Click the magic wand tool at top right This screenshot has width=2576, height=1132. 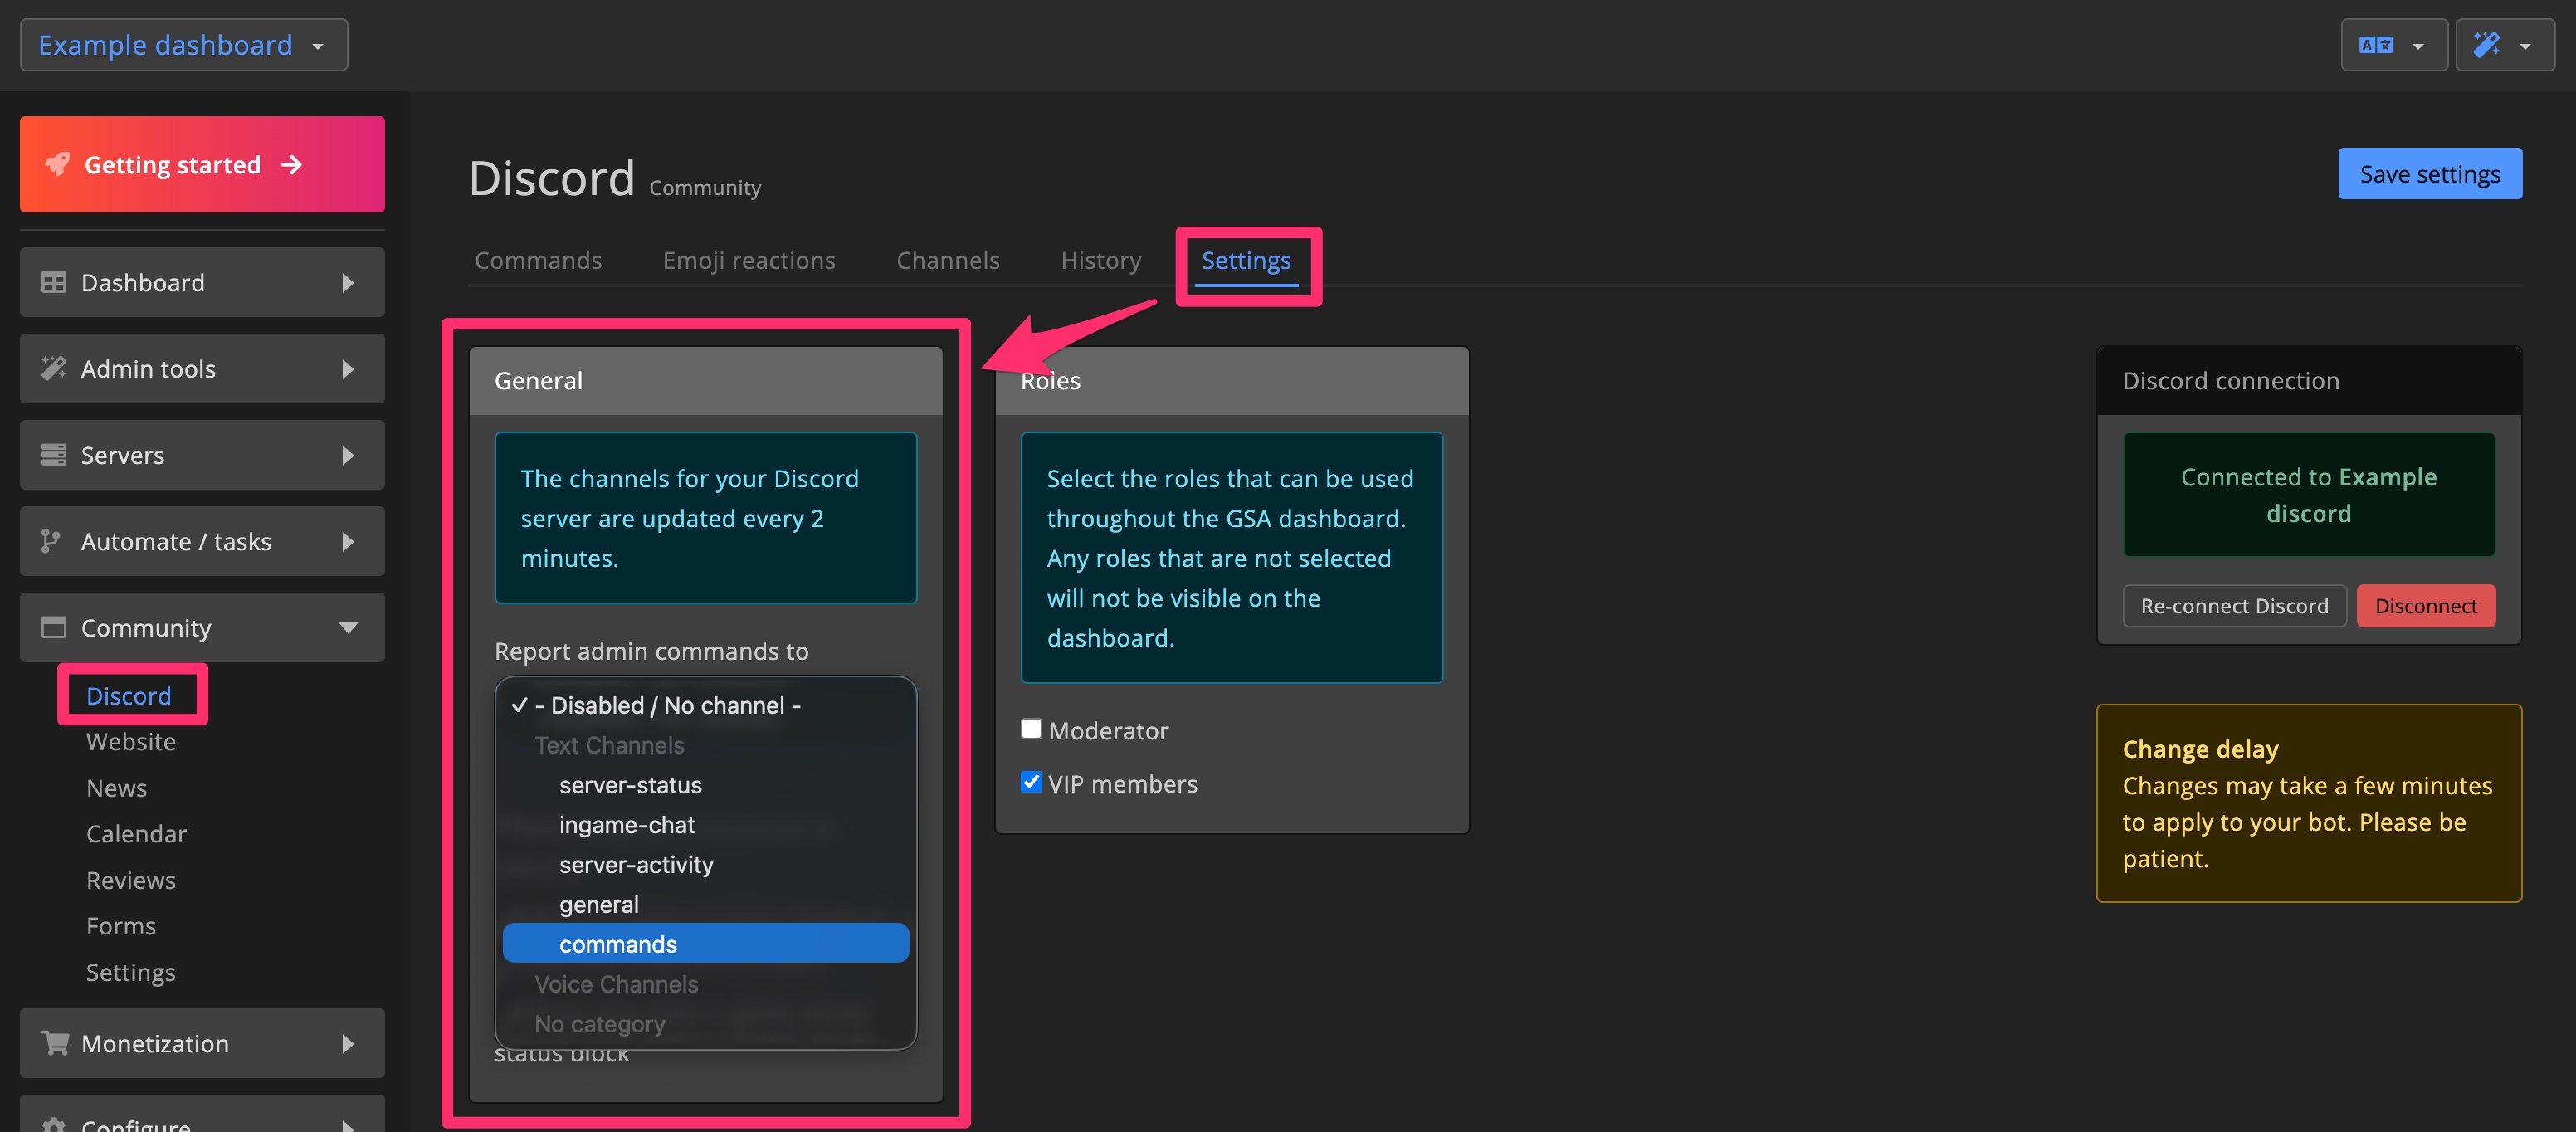coord(2487,44)
